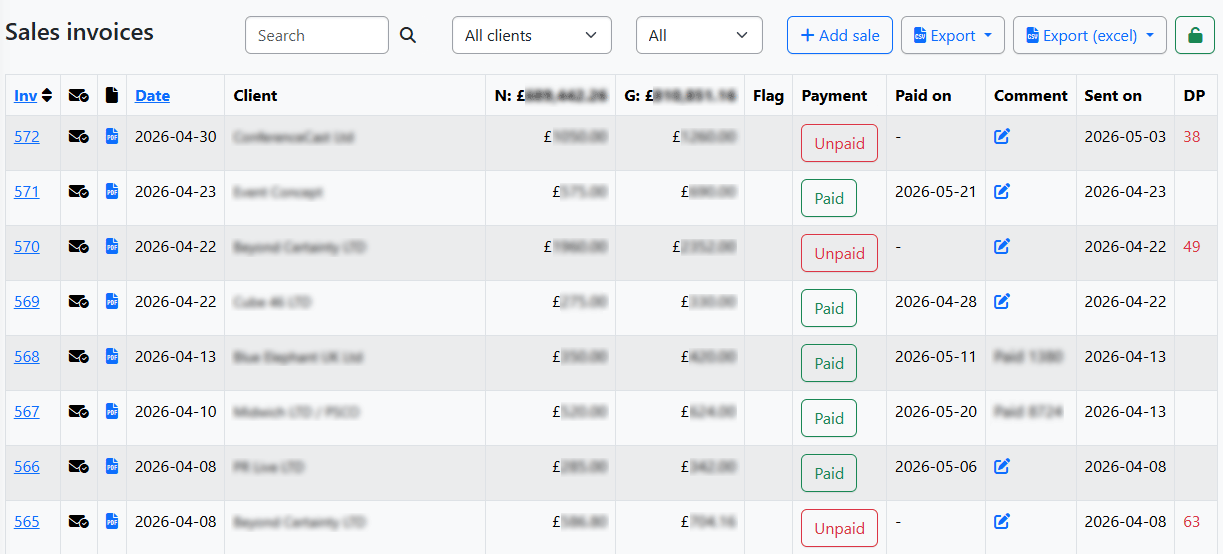1223x554 pixels.
Task: Open PDF for invoice 568
Action: [x=112, y=356]
